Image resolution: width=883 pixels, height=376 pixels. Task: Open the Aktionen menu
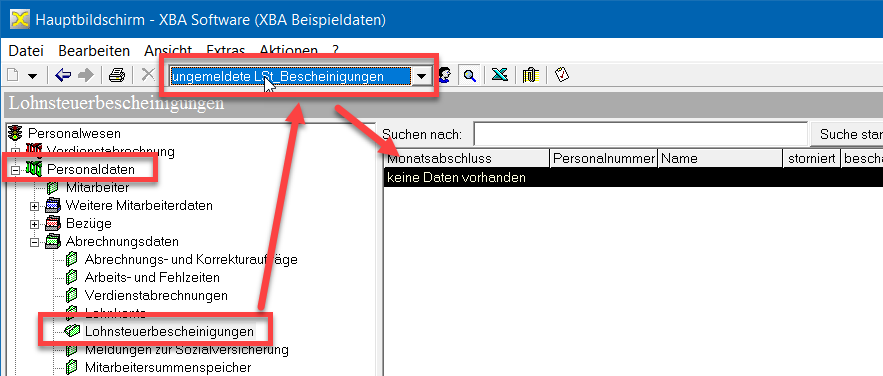(288, 51)
